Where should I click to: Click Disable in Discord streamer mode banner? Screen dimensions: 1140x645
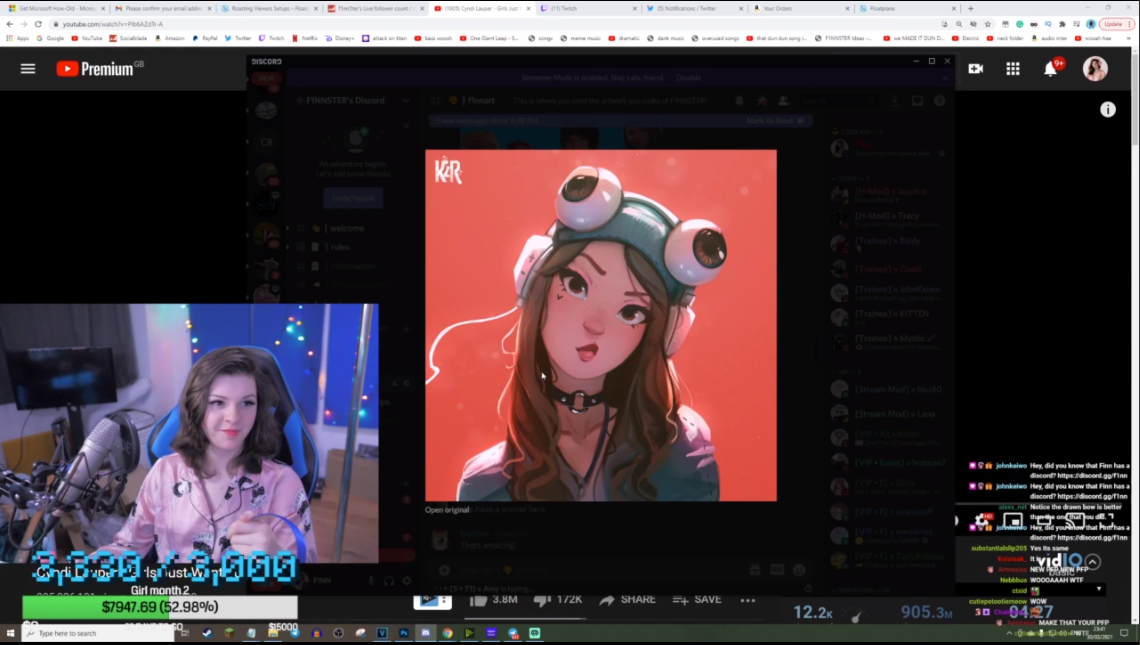click(x=689, y=77)
